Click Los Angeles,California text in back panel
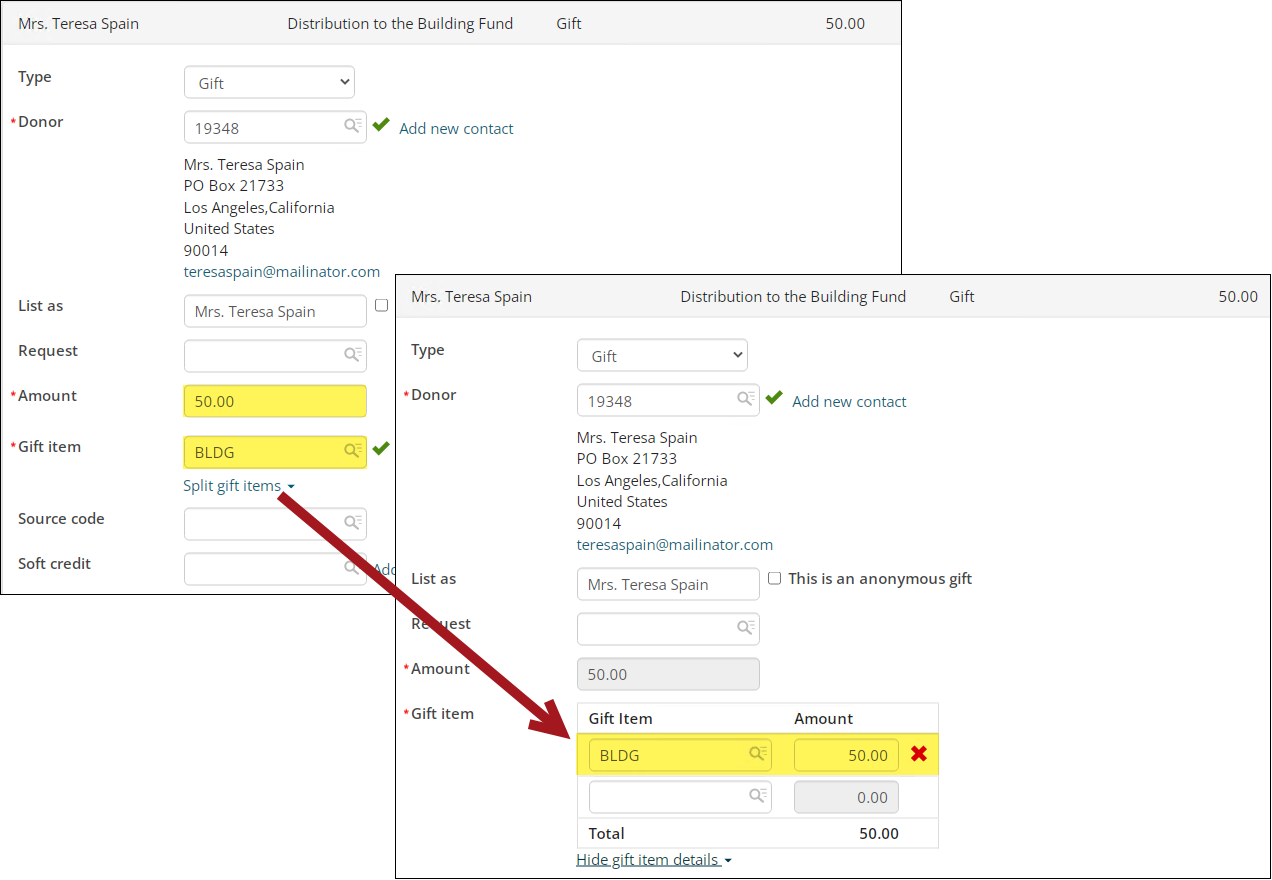 [x=259, y=207]
